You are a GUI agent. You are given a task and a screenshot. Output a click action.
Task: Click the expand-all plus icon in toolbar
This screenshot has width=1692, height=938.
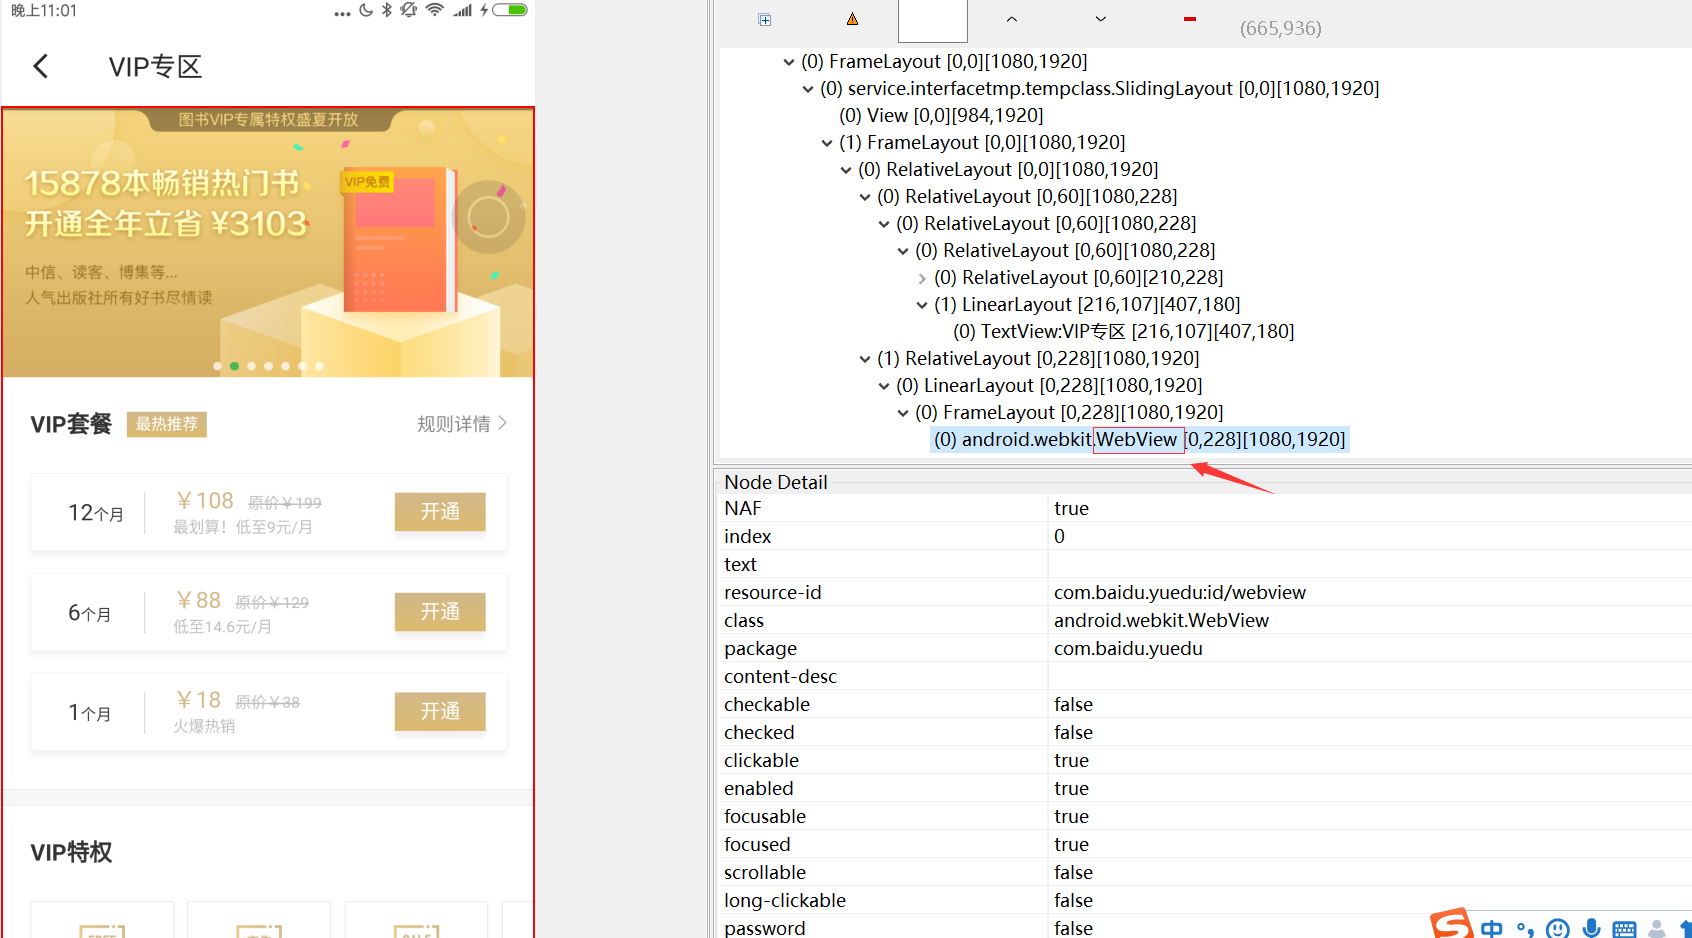point(765,20)
